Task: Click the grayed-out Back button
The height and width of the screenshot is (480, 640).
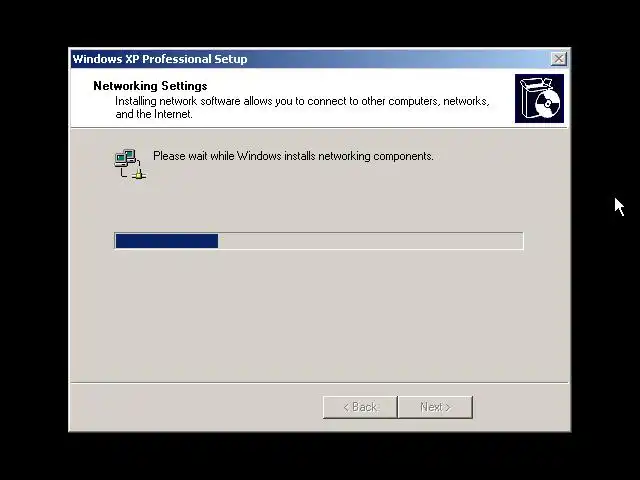Action: pyautogui.click(x=360, y=407)
